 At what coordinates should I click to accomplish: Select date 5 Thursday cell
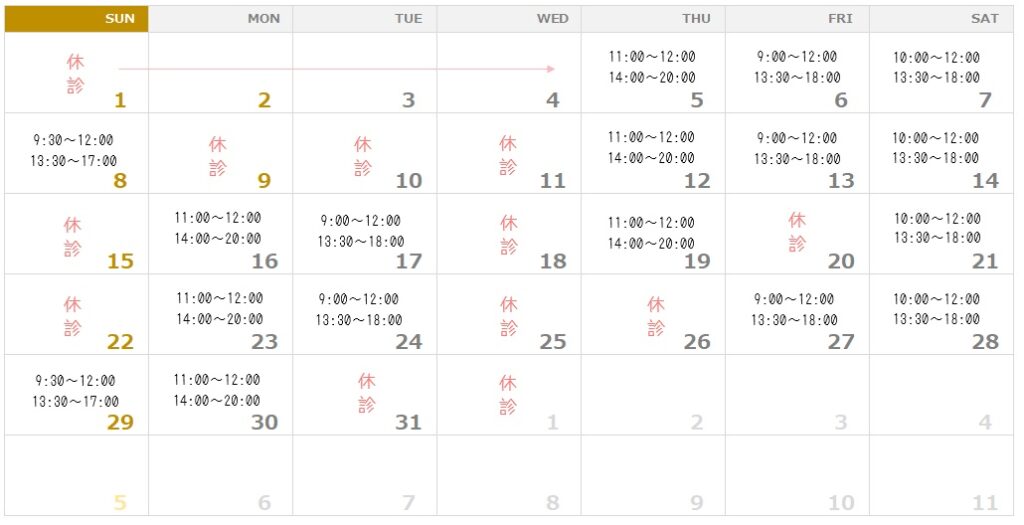click(653, 72)
